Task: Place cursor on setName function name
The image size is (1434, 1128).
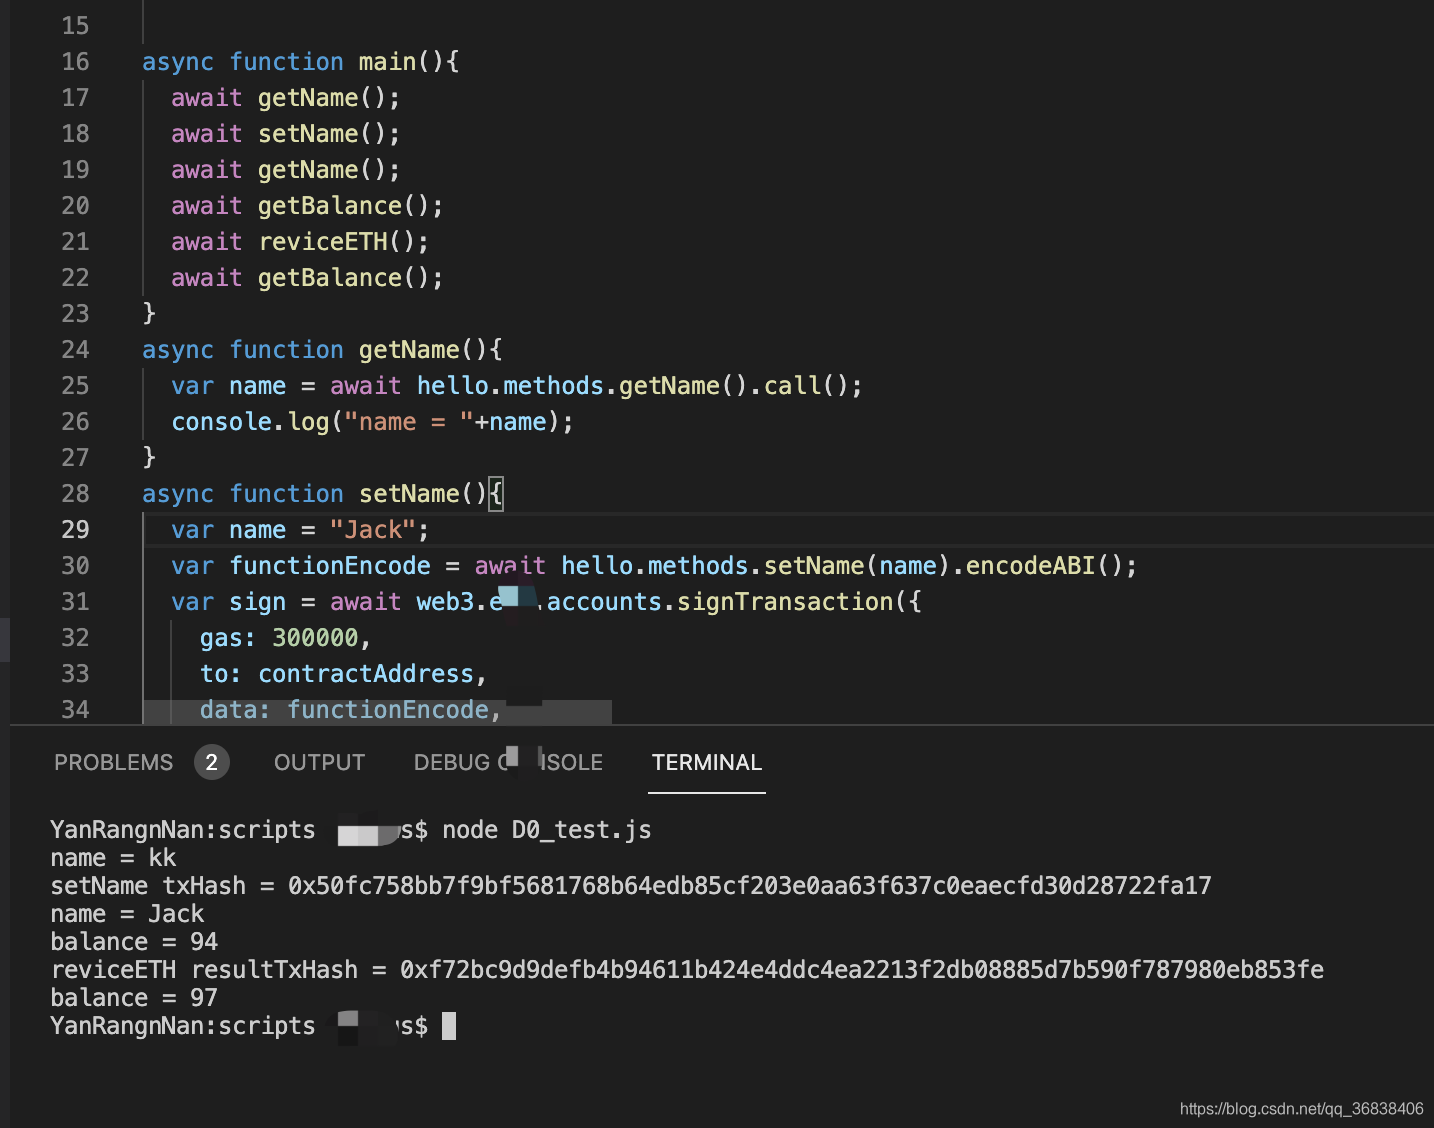Action: click(409, 493)
